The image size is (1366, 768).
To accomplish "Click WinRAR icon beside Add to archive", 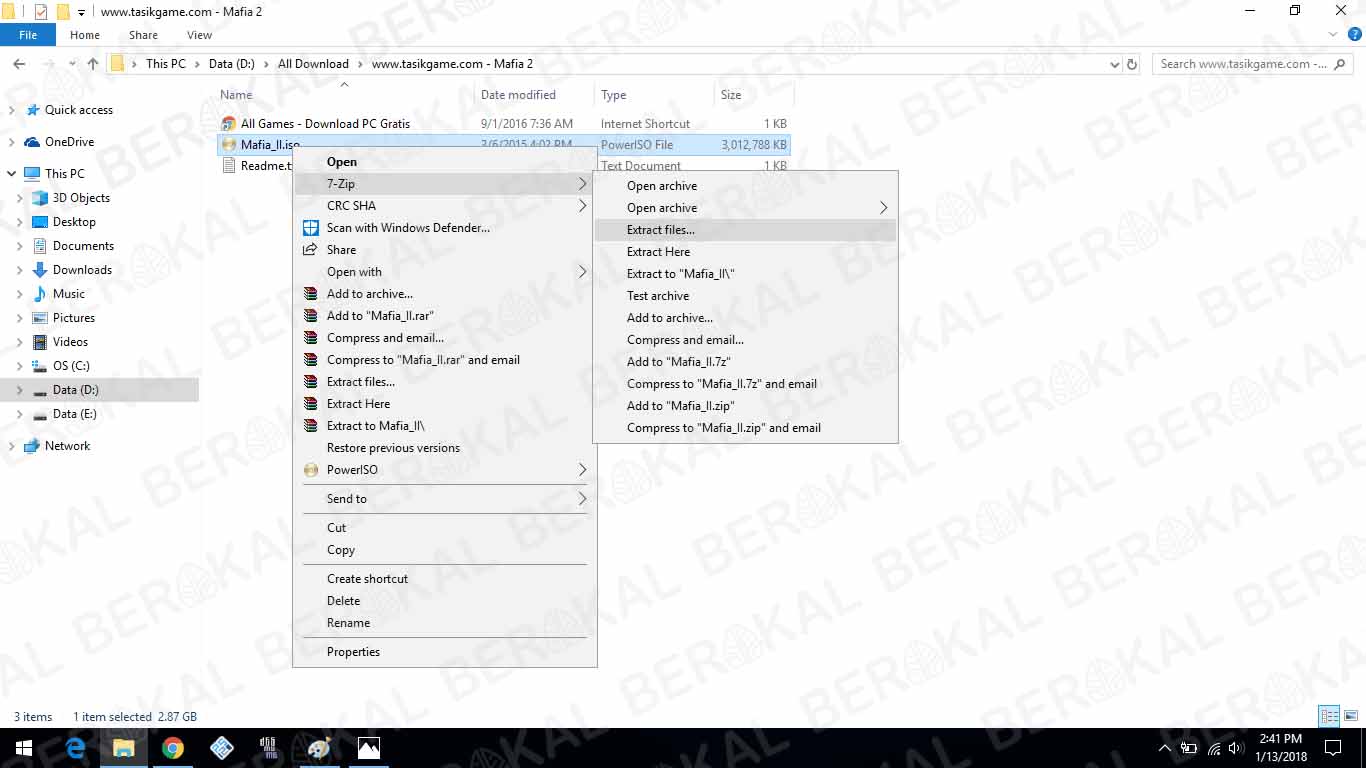I will click(310, 294).
